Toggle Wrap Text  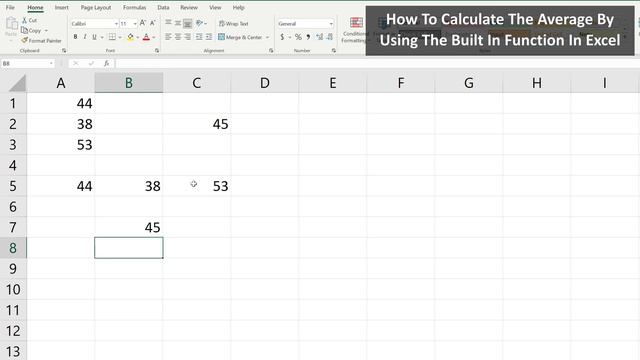point(233,24)
